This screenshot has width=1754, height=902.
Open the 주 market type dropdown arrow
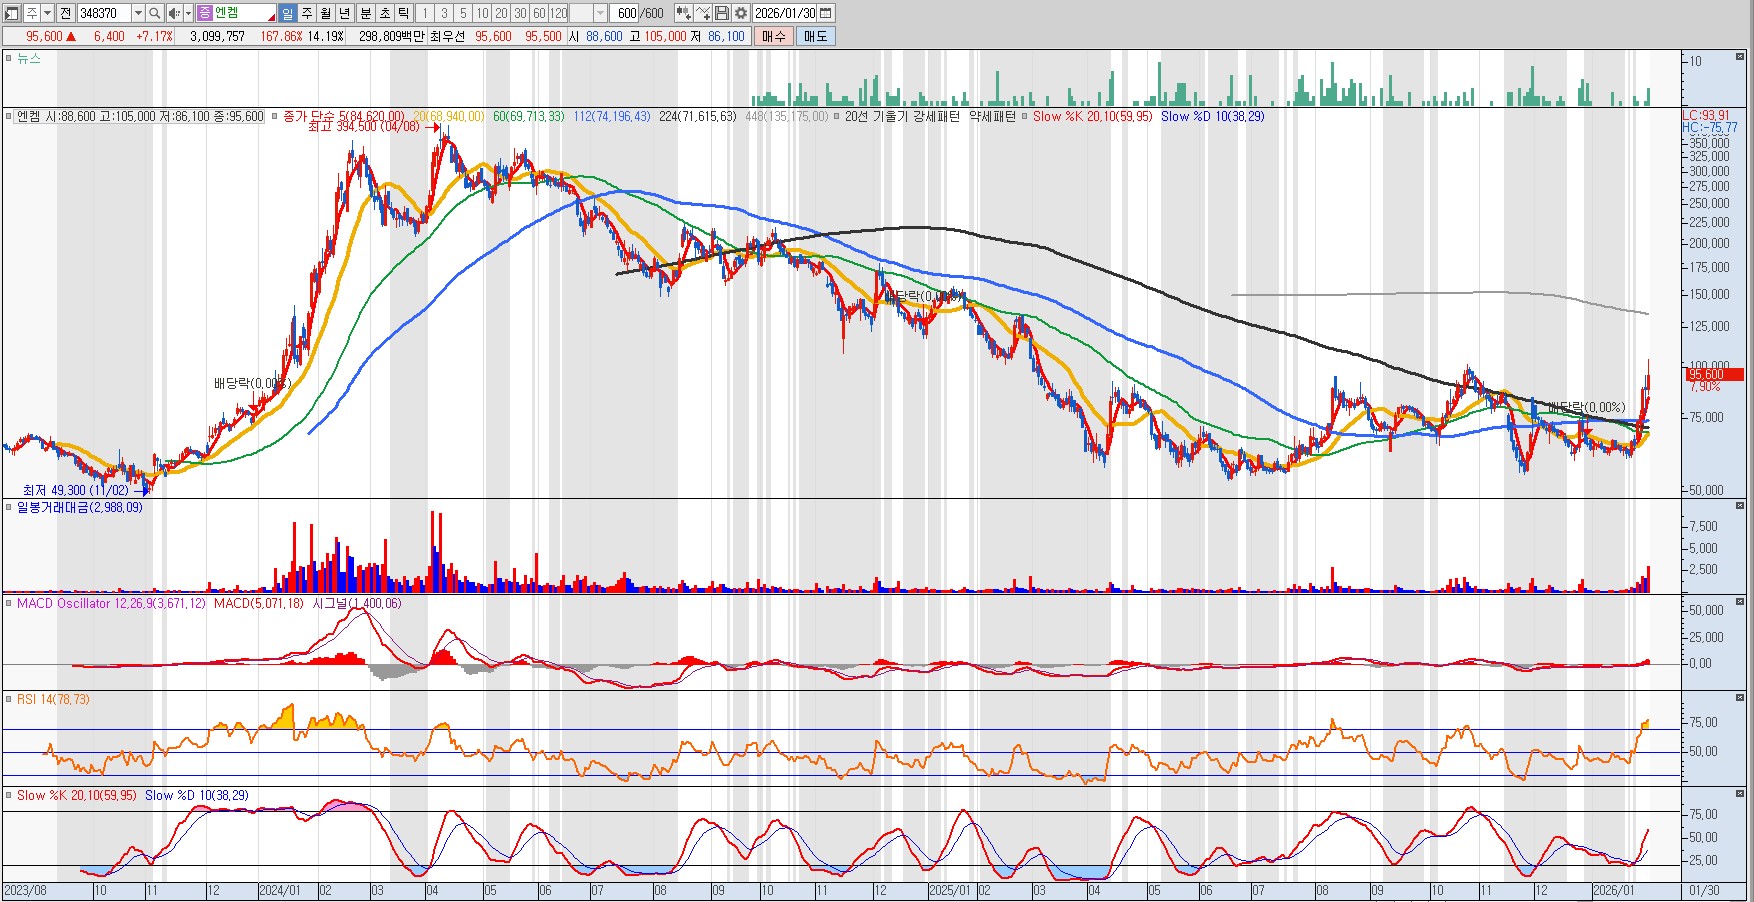[x=47, y=13]
